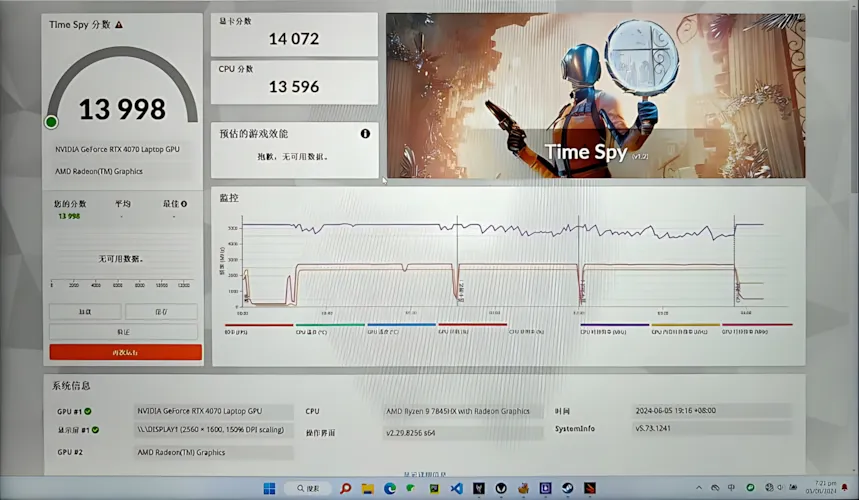Click the 验证 validate button
Viewport: 859px width, 500px height.
point(123,332)
